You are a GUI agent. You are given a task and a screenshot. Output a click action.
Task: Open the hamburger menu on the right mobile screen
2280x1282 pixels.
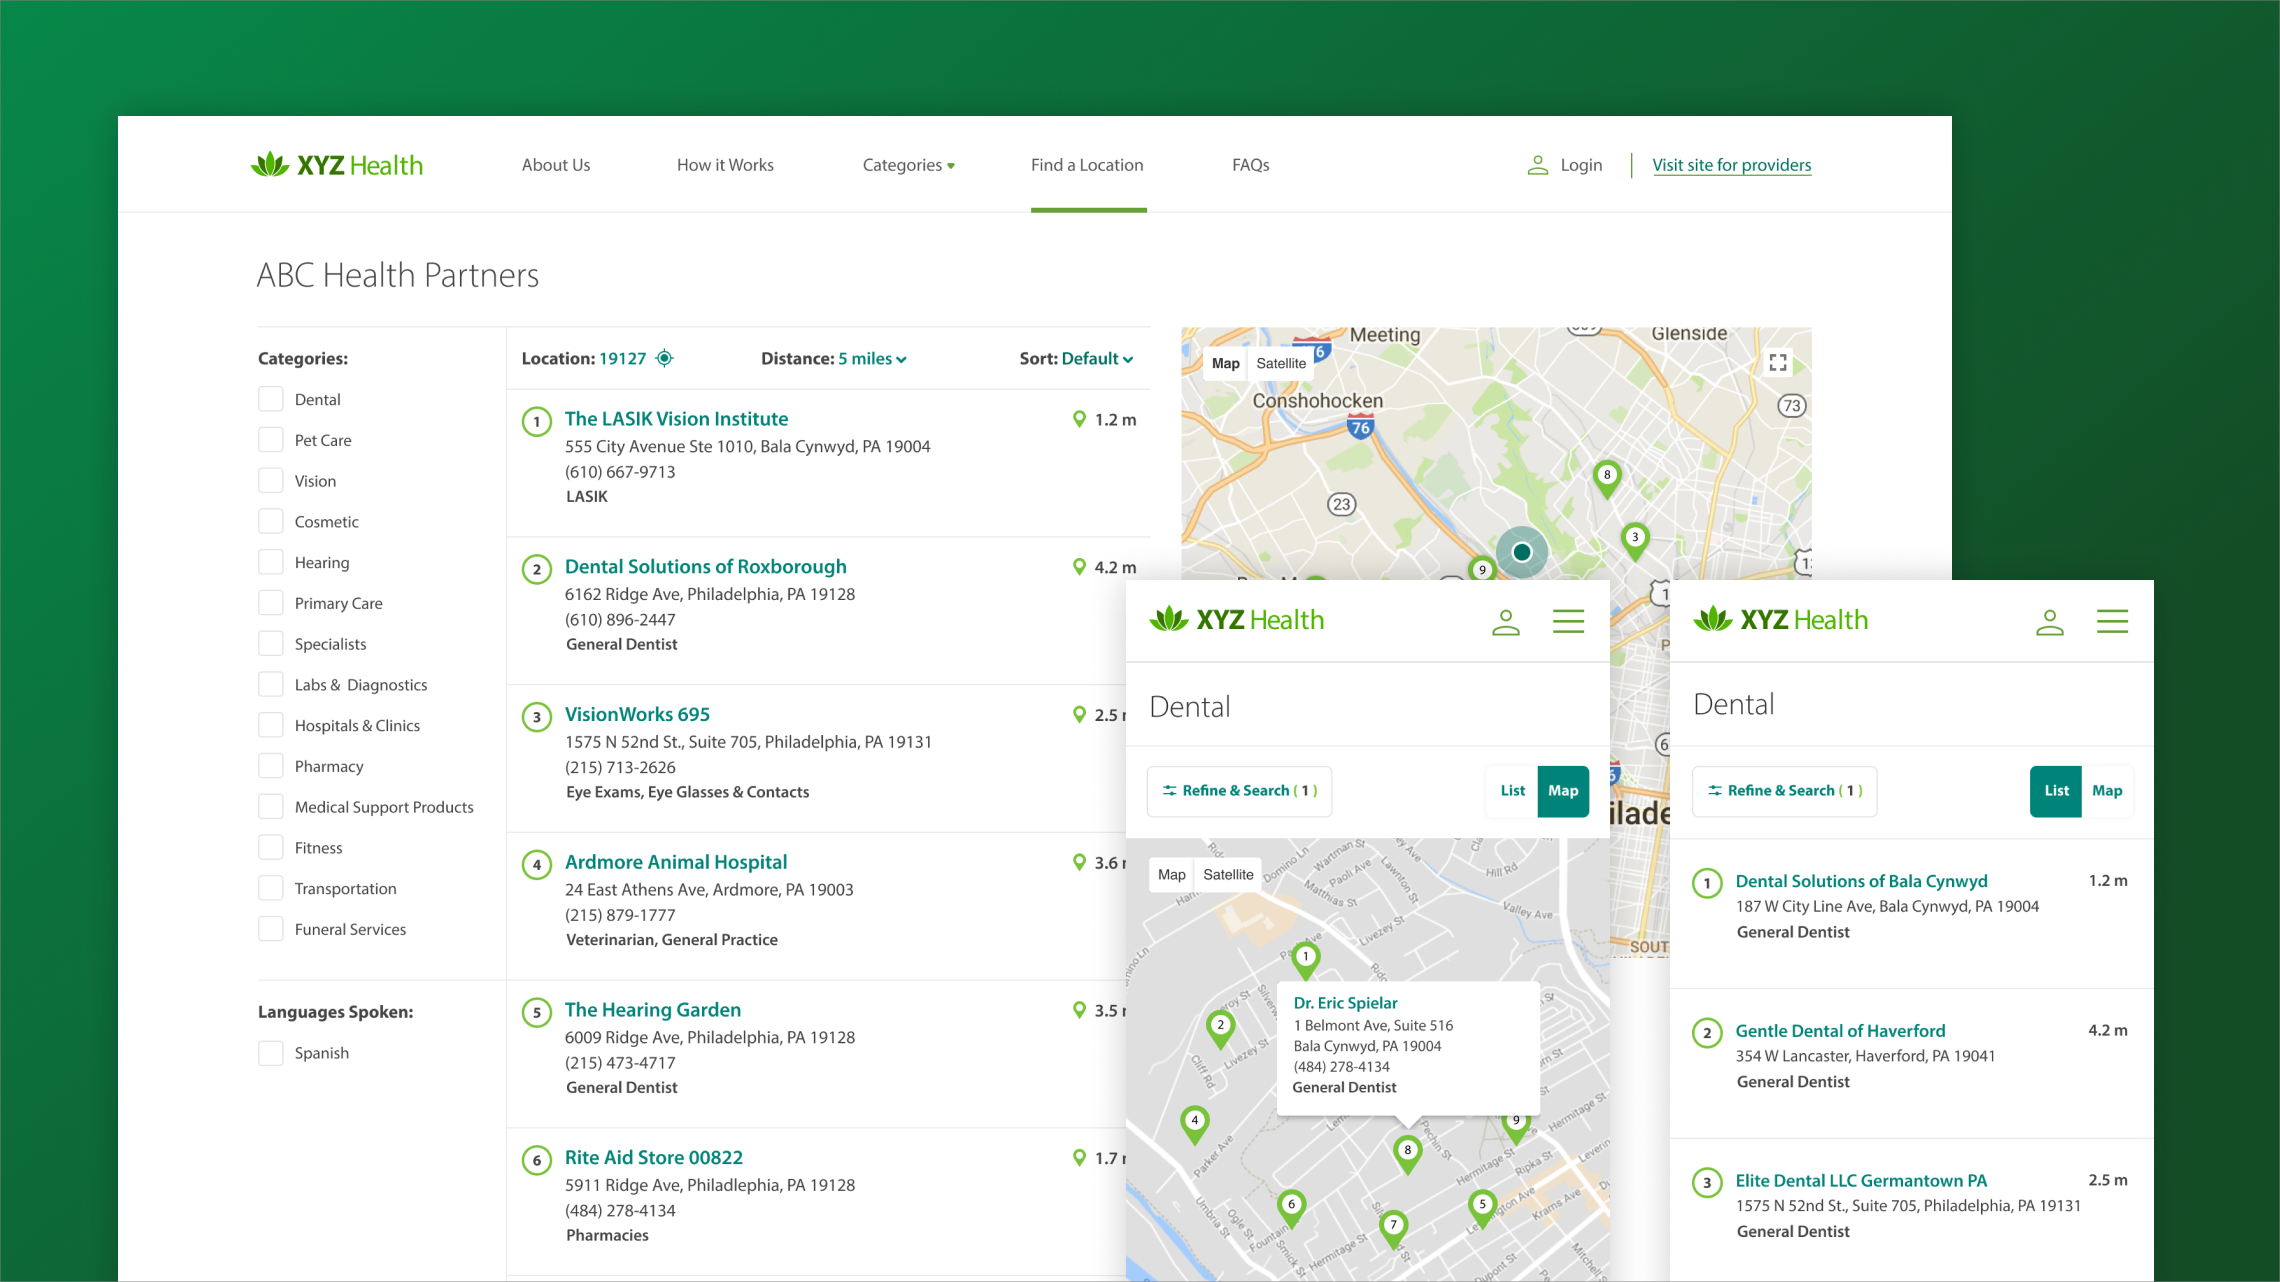click(x=2111, y=621)
